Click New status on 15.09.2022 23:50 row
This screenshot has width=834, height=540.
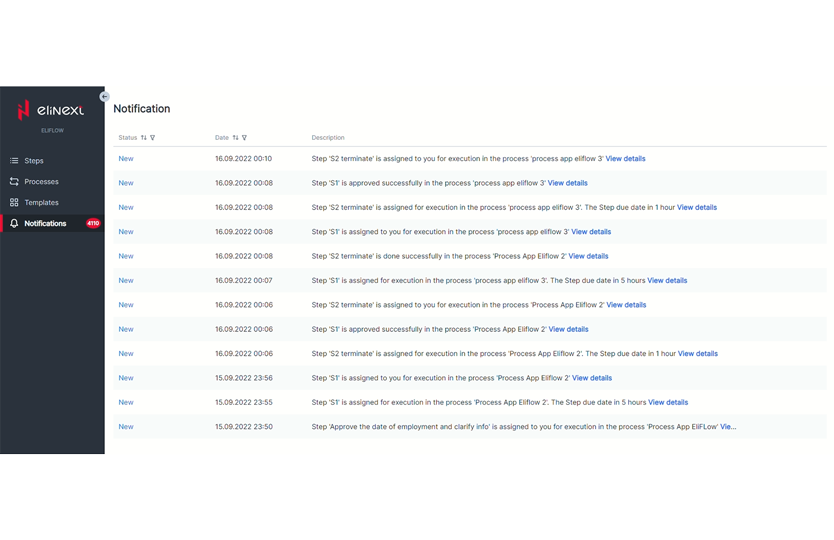126,427
